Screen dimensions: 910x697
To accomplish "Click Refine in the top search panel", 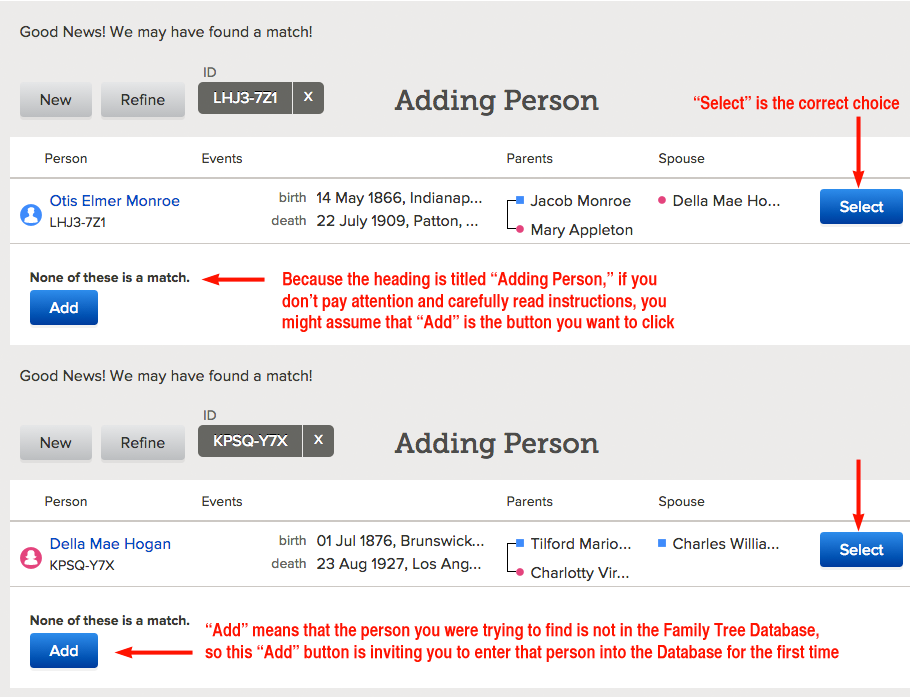I will click(143, 100).
